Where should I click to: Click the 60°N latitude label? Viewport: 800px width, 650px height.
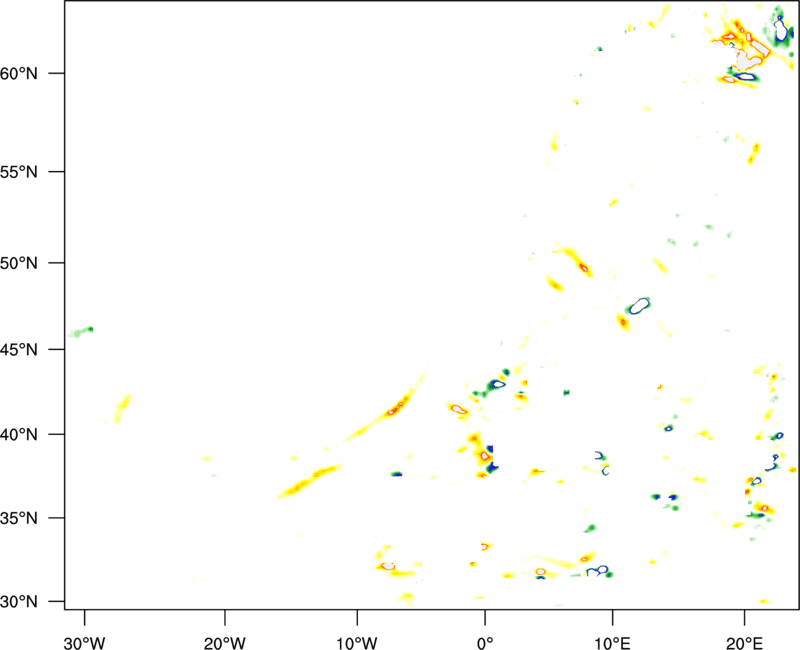tap(19, 74)
